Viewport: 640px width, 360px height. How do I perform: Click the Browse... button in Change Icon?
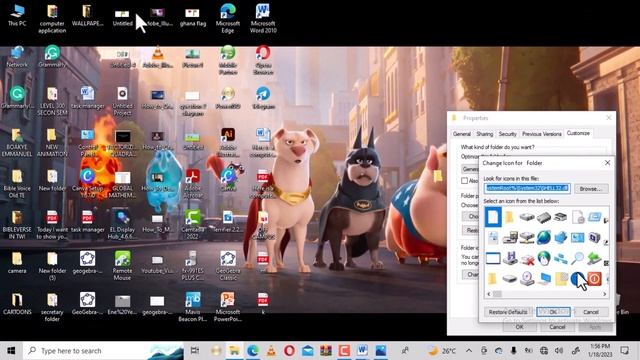591,189
